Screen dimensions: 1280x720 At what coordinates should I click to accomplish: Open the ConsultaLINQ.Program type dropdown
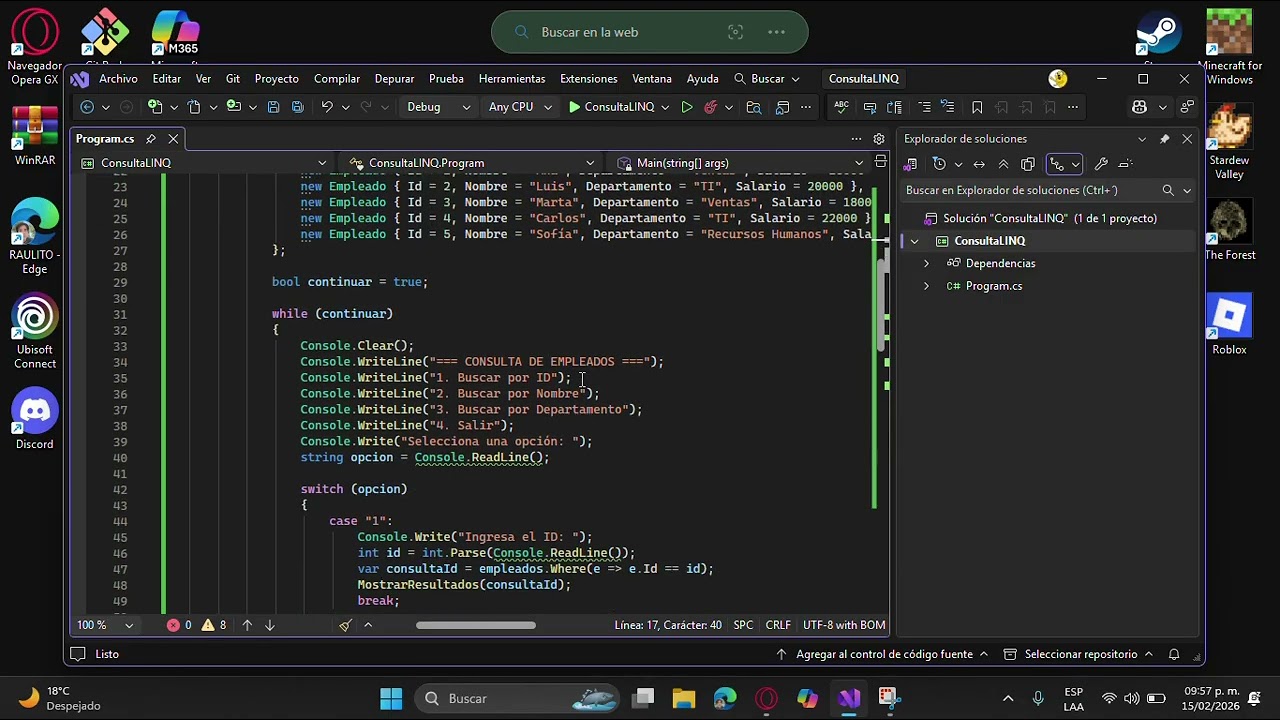point(472,163)
